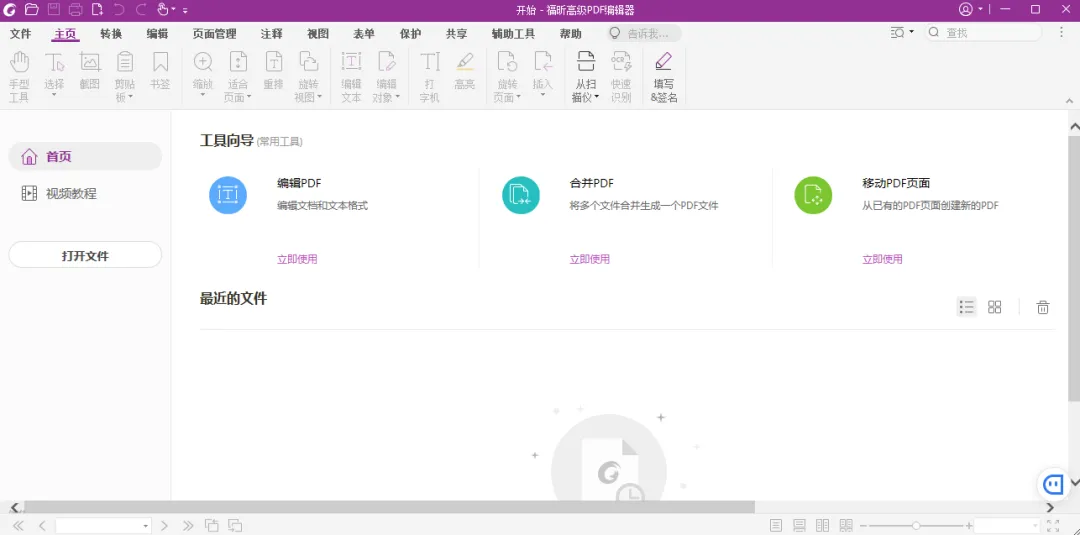Enable single page view in status bar
Screen dimensions: 1080x535
click(x=776, y=525)
